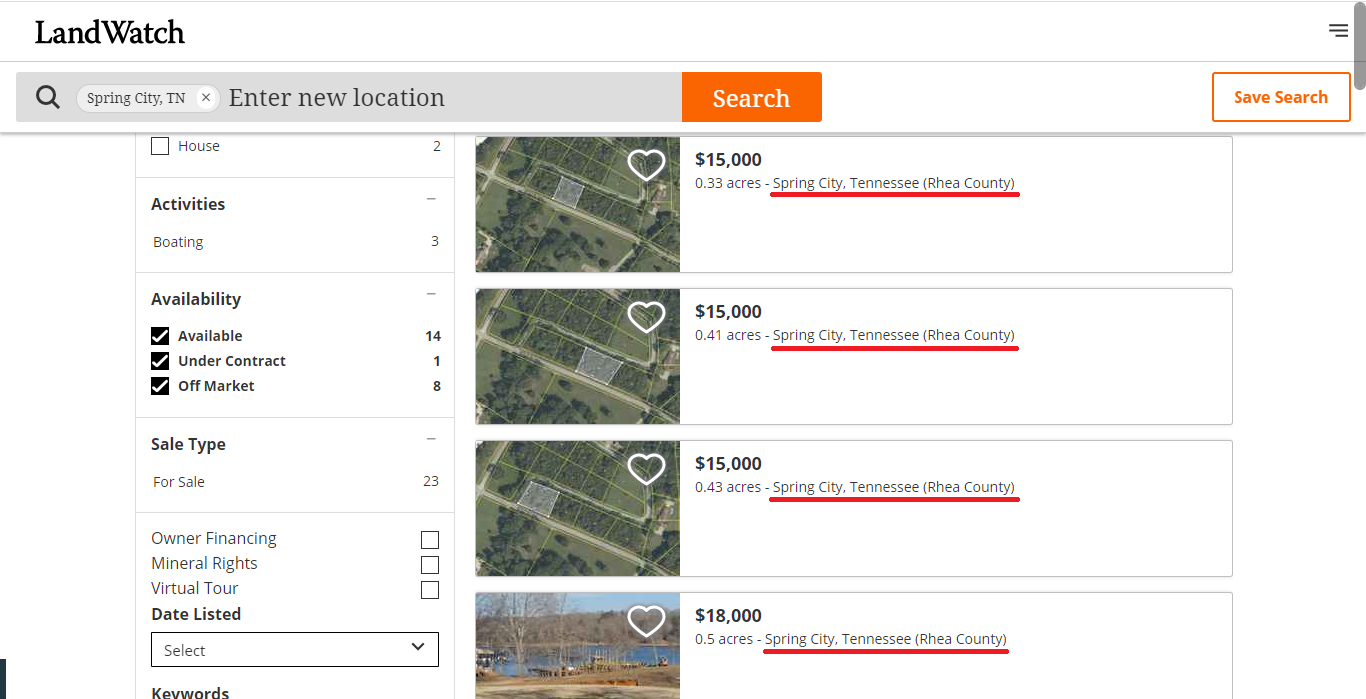
Task: Favorite the $18,000 0.5-acre listing via heart icon
Action: [646, 620]
